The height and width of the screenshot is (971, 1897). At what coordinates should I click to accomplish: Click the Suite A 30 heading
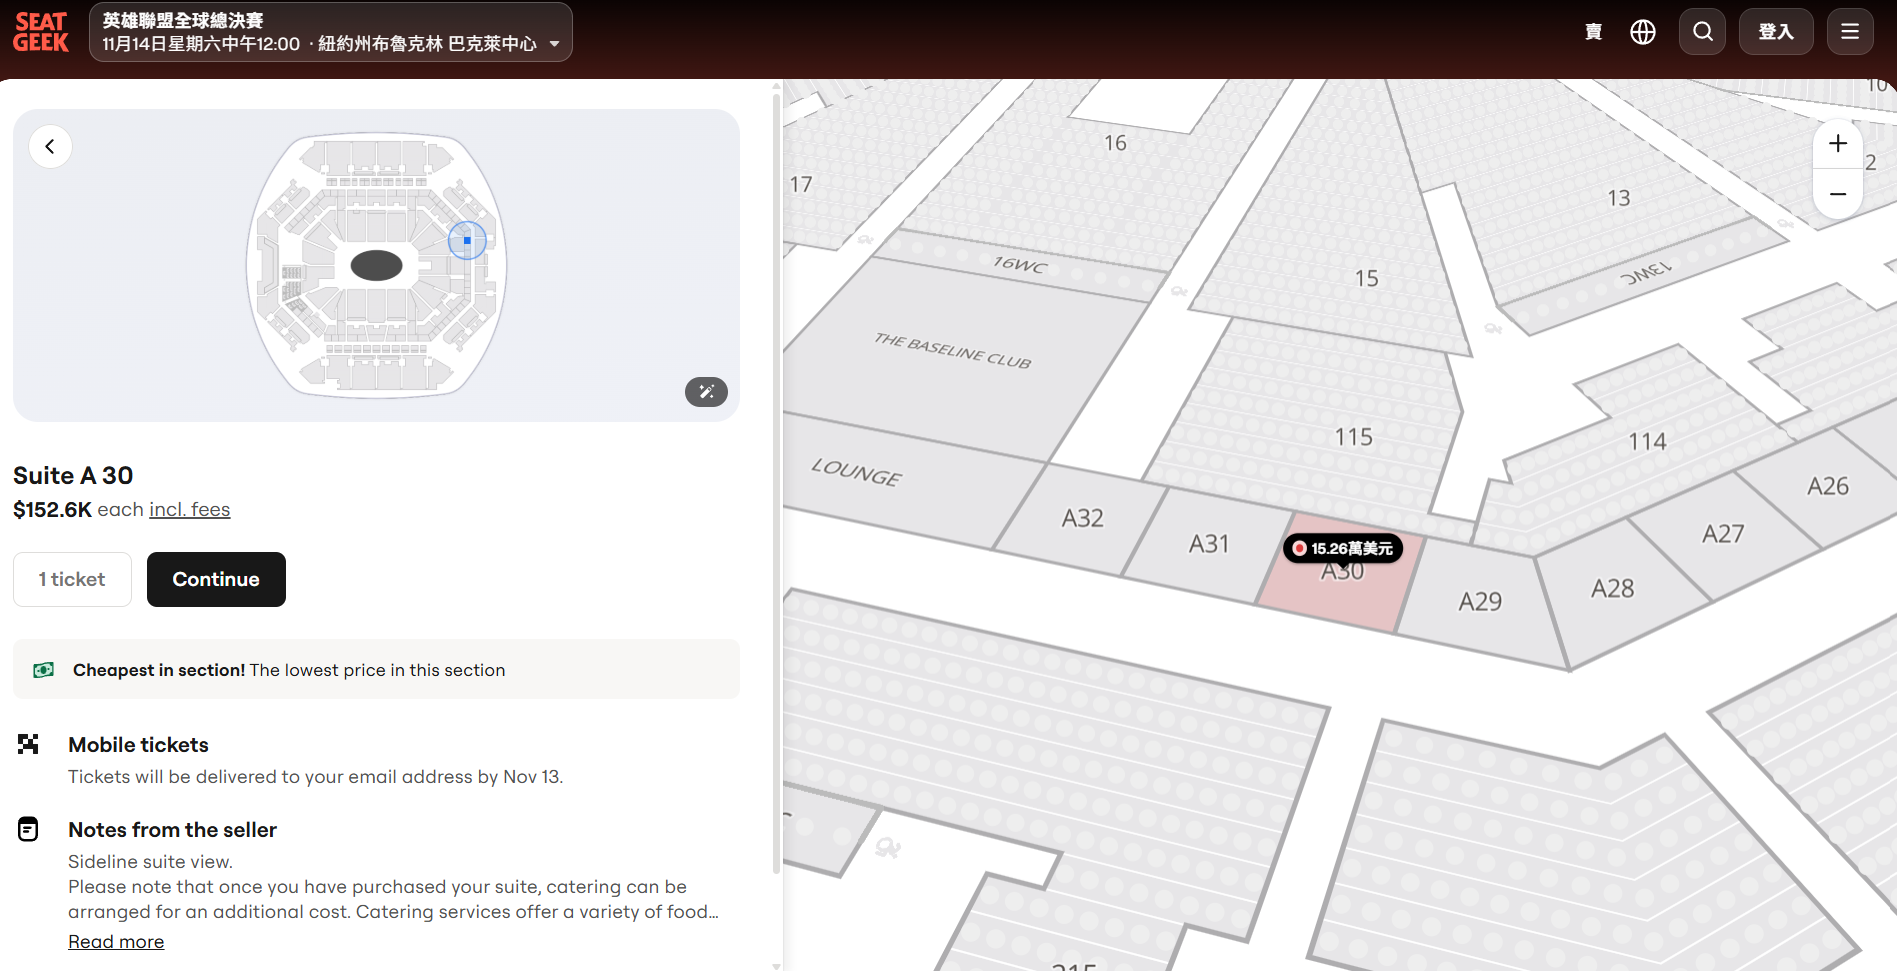73,475
